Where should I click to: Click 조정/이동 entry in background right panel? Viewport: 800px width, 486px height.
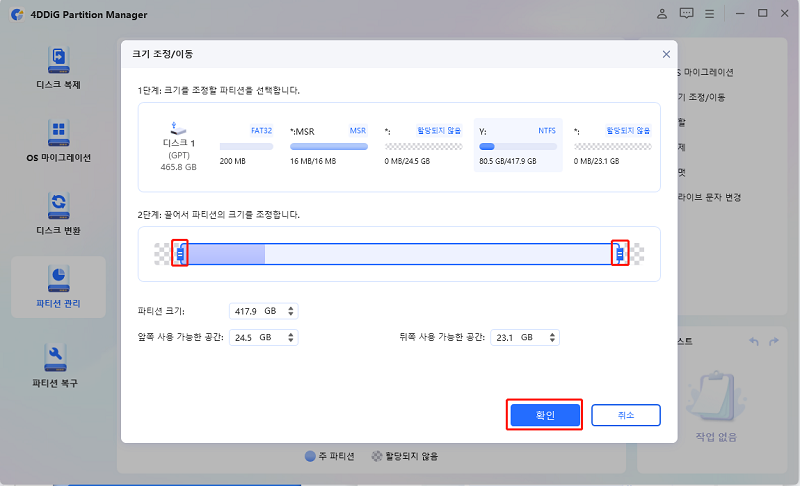pos(702,97)
